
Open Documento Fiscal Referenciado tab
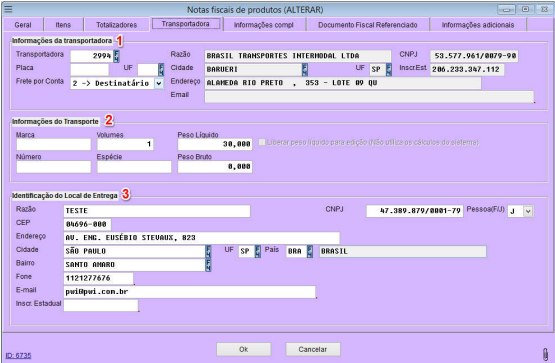[367, 25]
